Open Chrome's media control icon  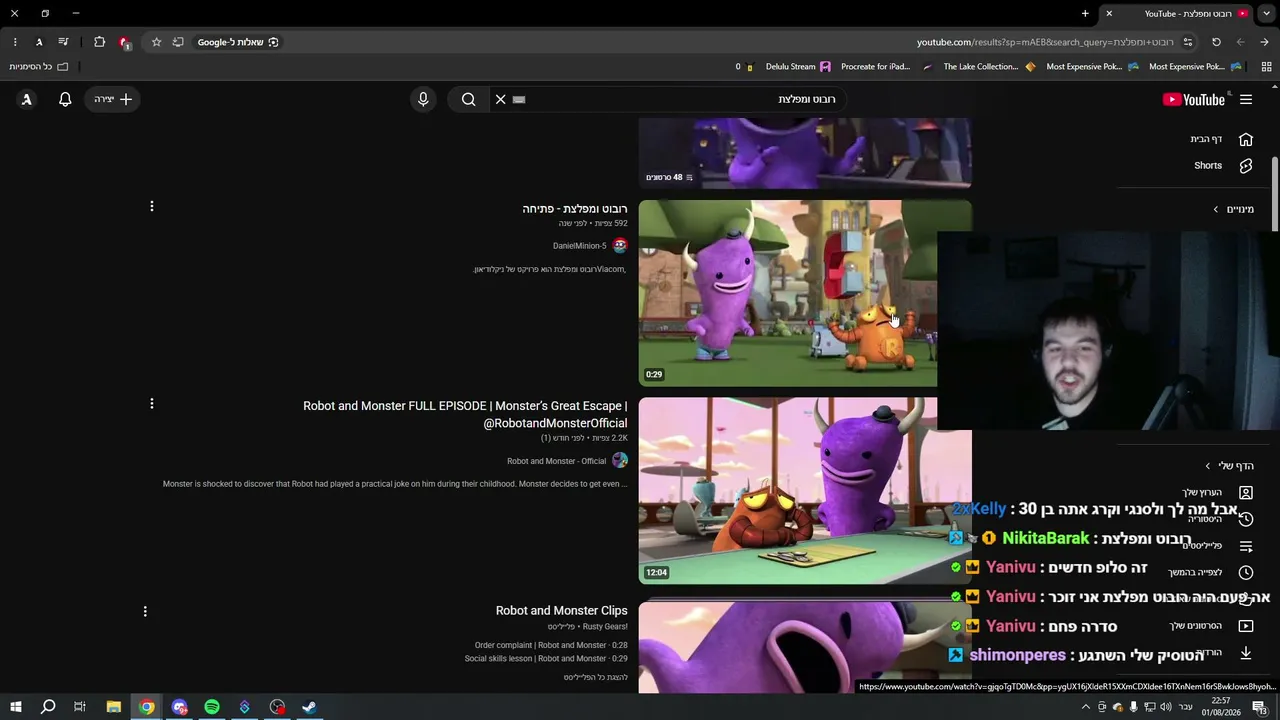(x=63, y=42)
